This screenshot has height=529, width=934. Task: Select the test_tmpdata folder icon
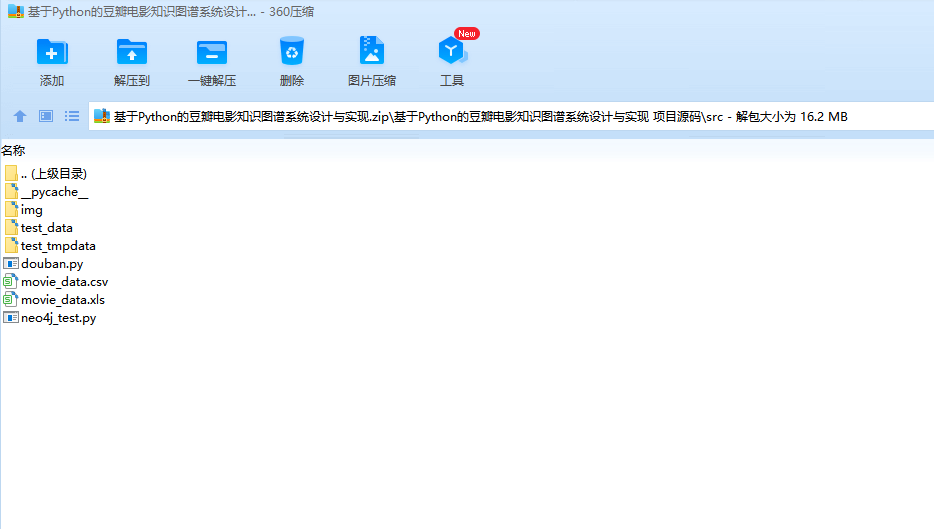coord(11,245)
